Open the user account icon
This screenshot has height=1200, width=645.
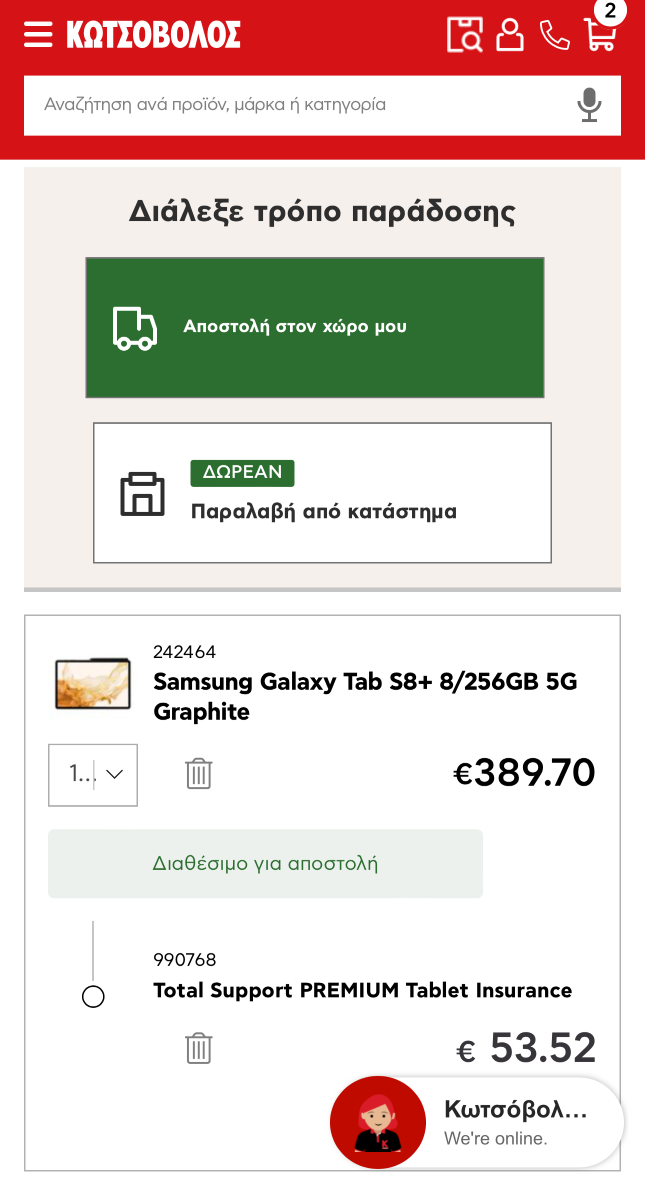pyautogui.click(x=510, y=35)
